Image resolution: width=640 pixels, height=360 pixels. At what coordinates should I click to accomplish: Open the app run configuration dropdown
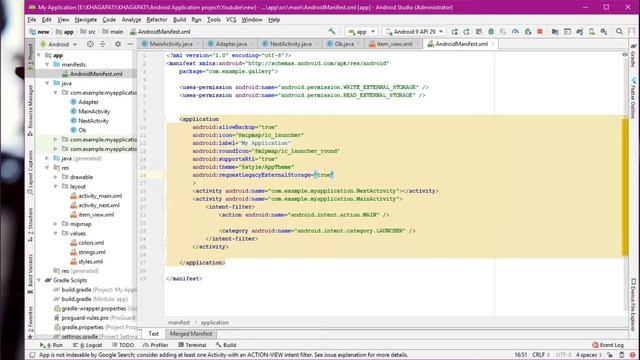[x=362, y=31]
